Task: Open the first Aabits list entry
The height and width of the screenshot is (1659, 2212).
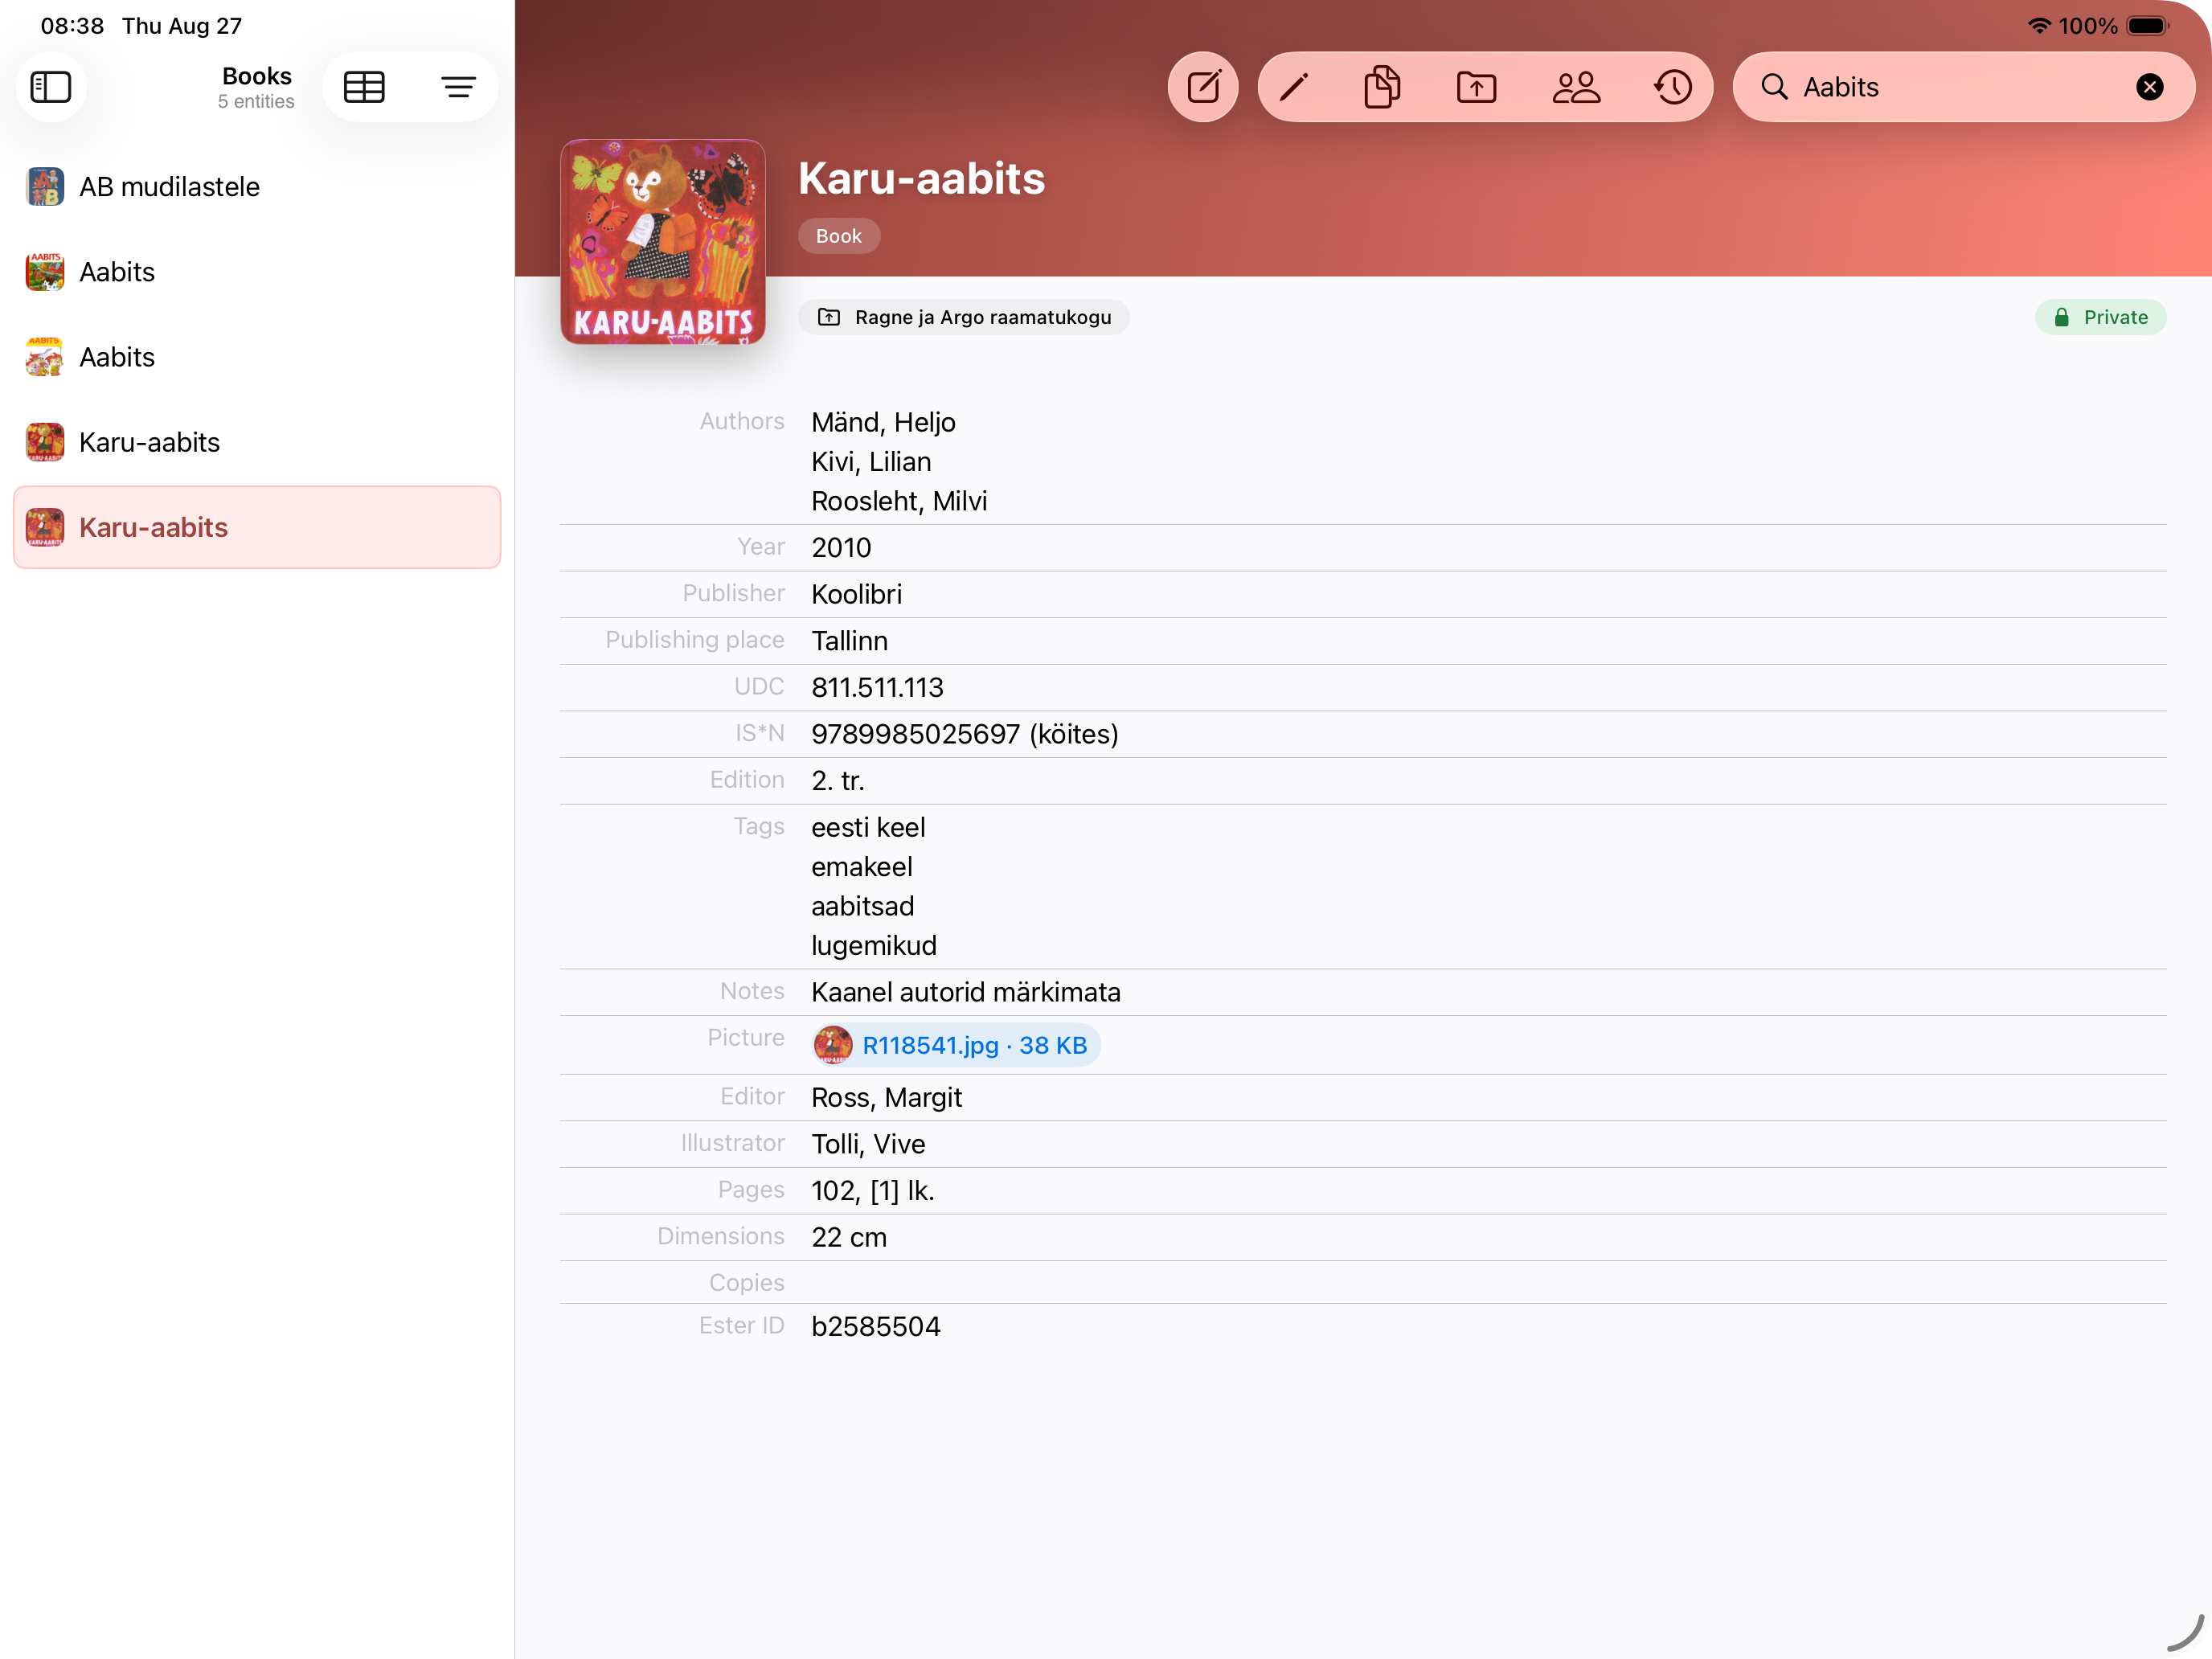Action: 257,272
